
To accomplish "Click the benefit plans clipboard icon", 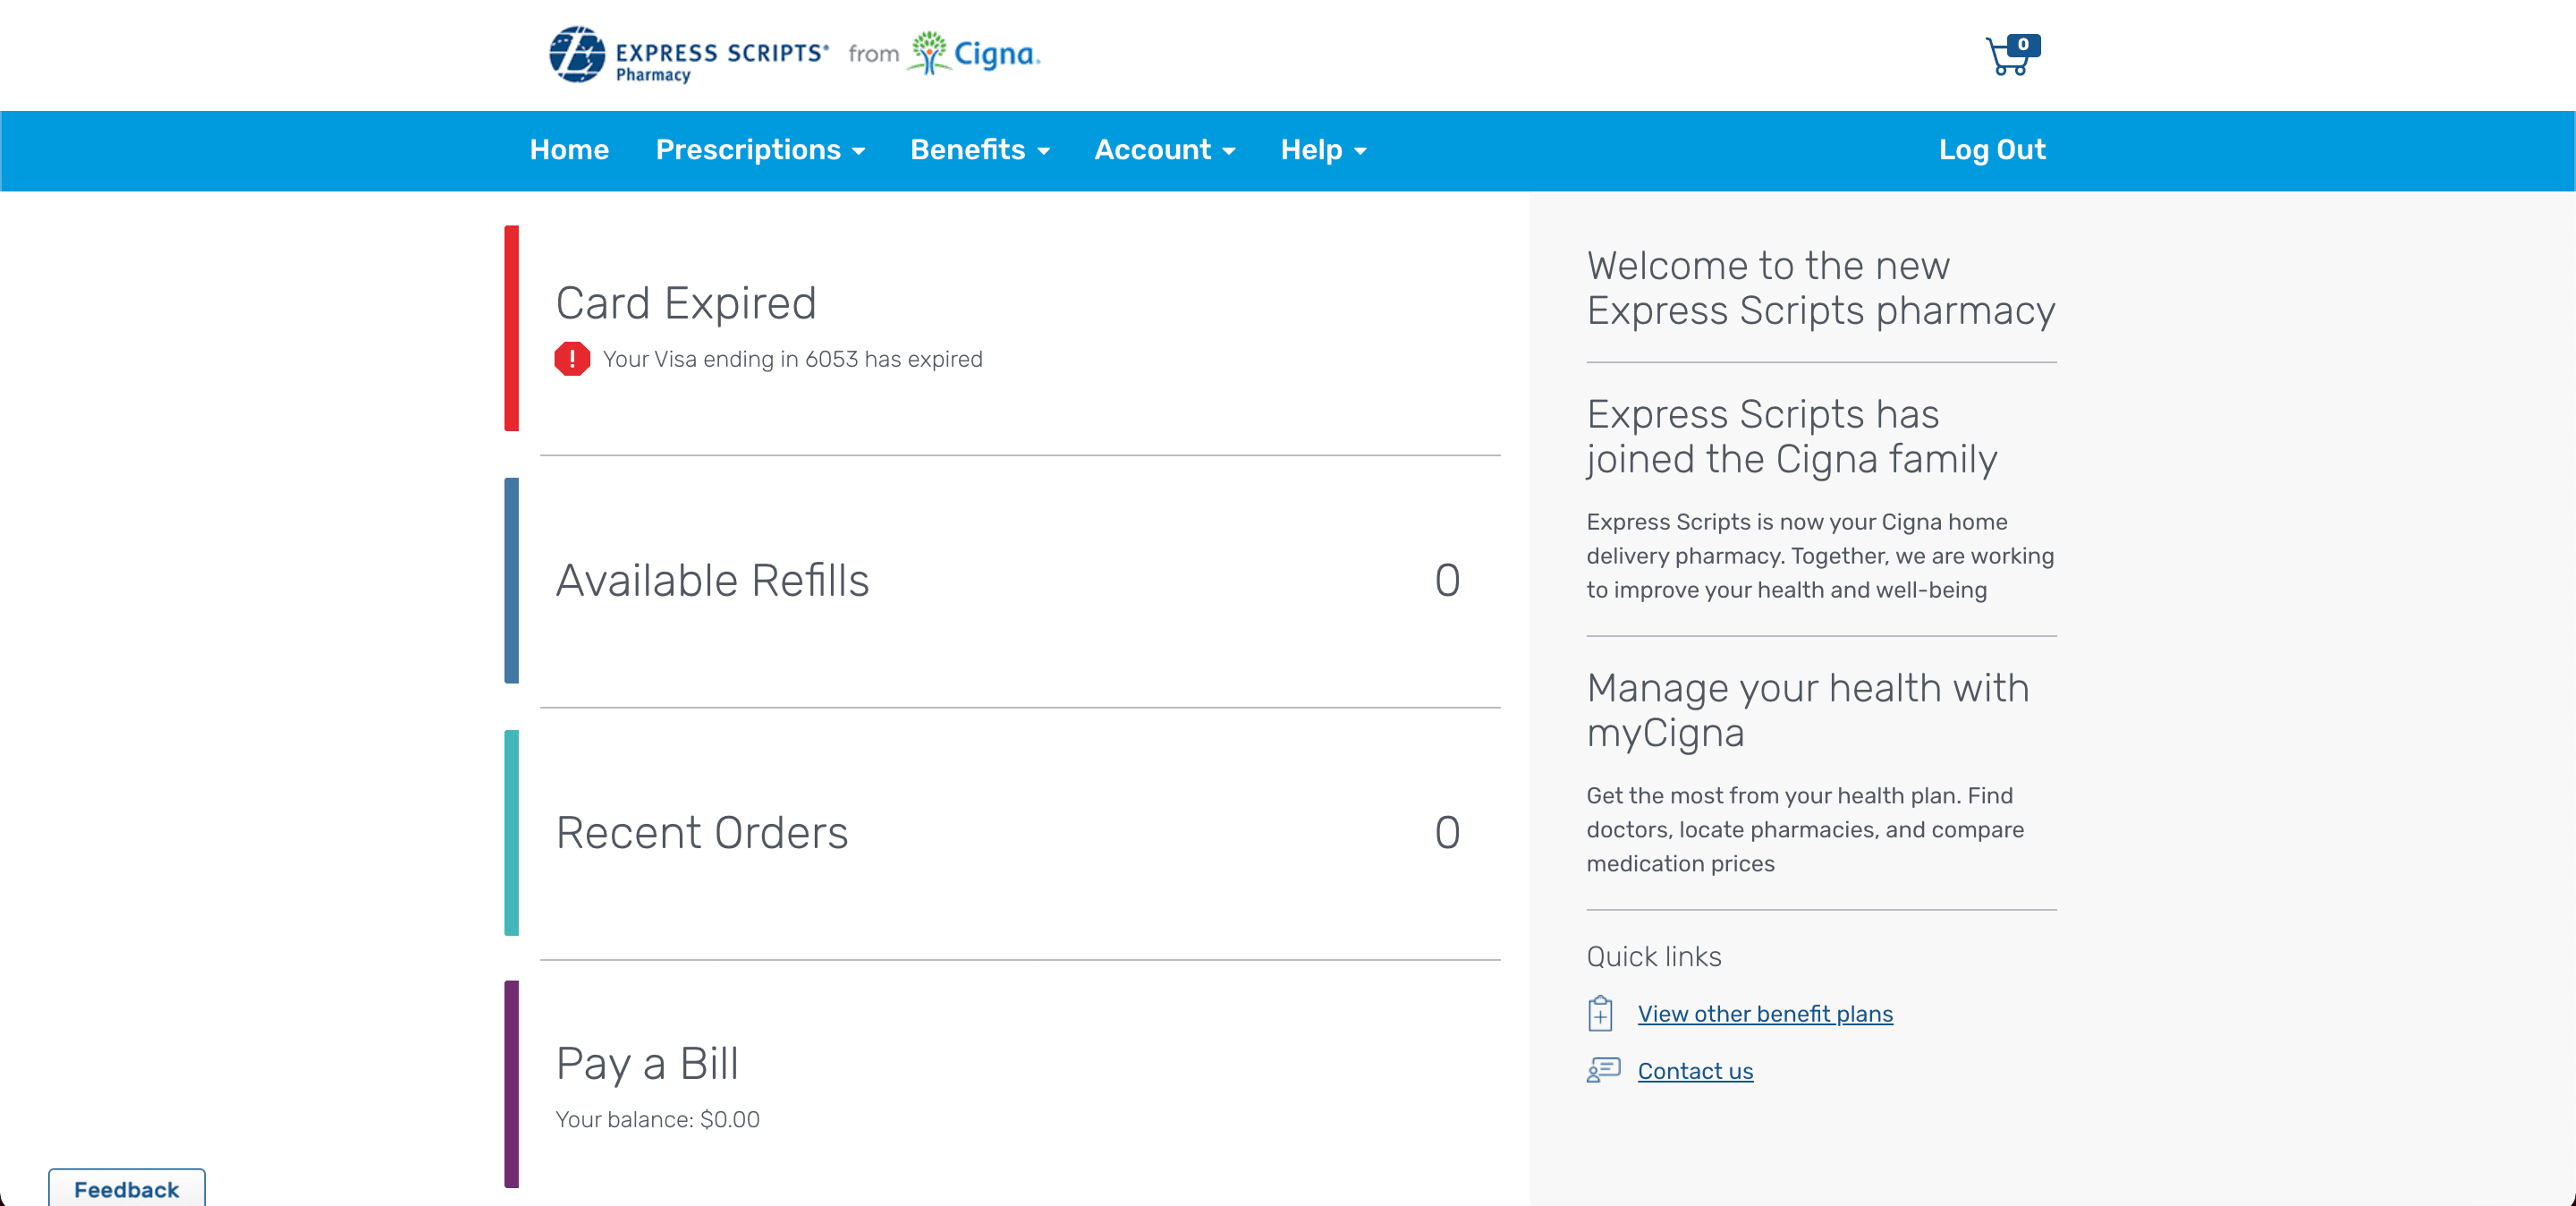I will (x=1600, y=1014).
